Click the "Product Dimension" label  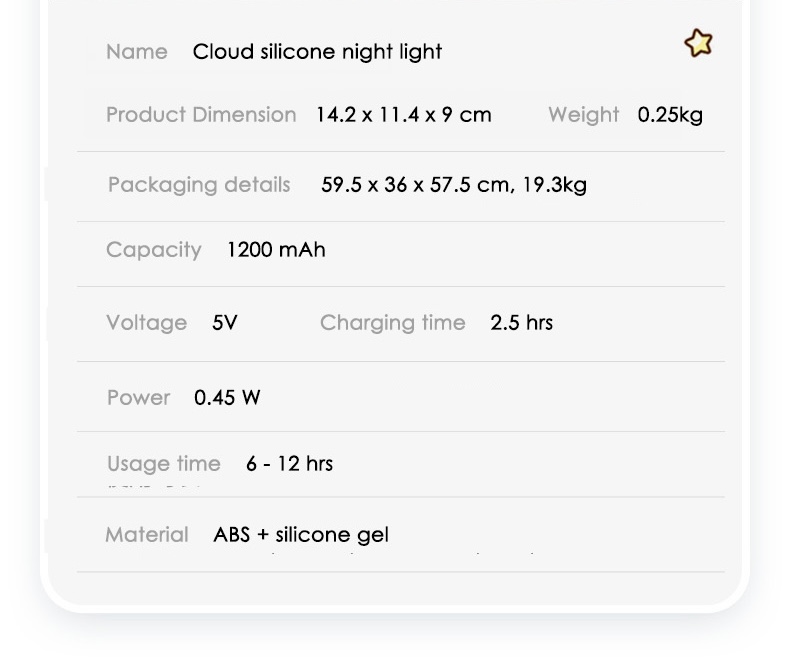click(x=201, y=115)
